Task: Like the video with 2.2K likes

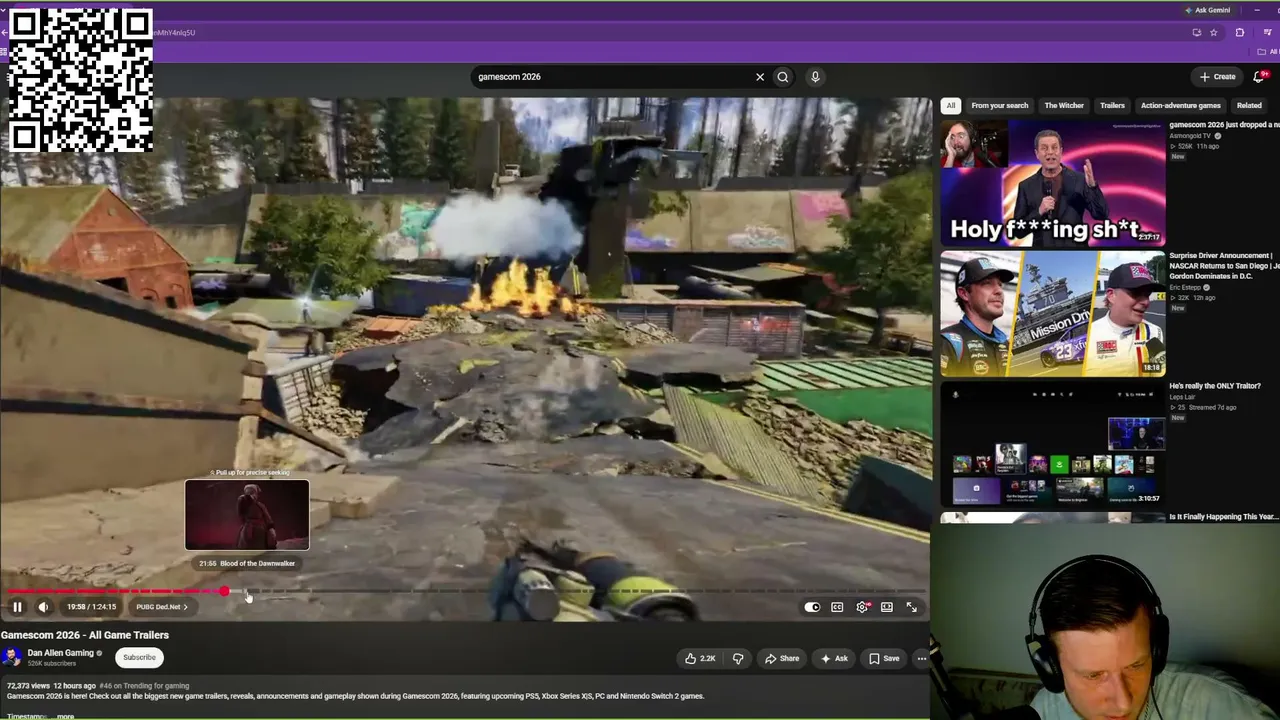Action: point(700,658)
